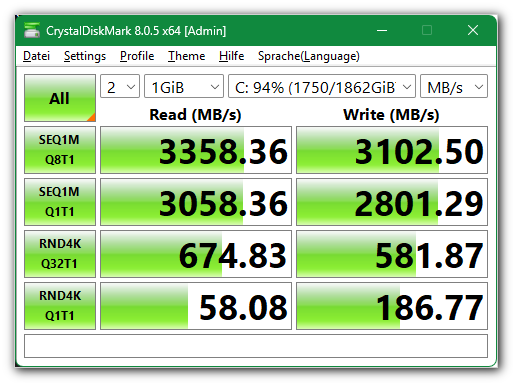Run the RND4K Q32T1 test

(60, 254)
